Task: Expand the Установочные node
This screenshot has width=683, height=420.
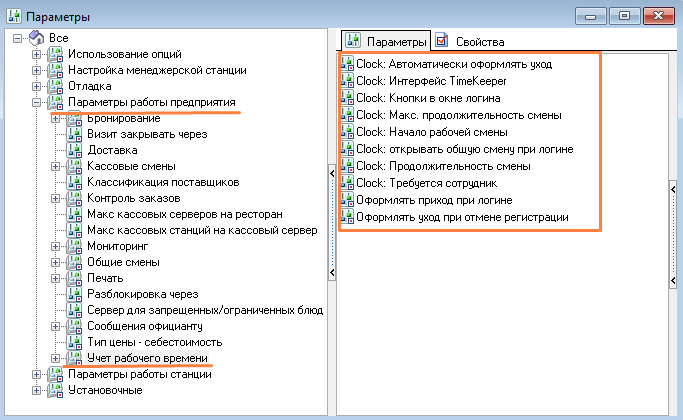Action: [x=37, y=390]
